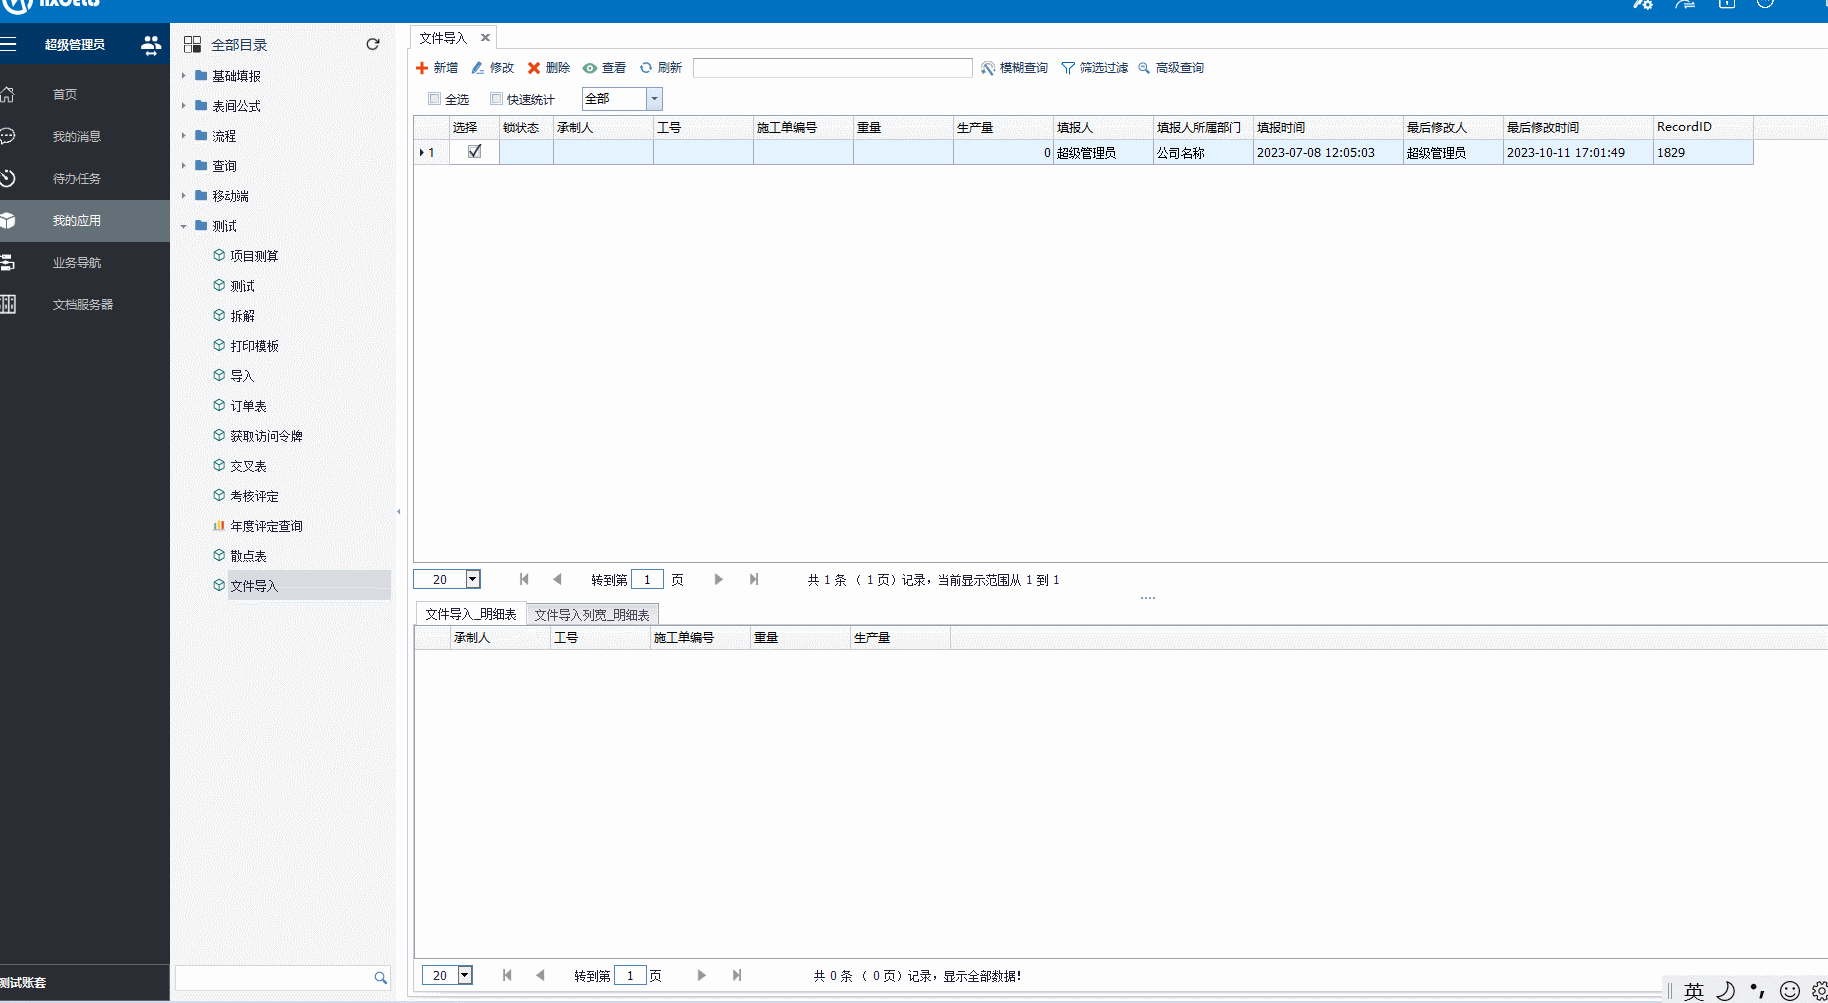Viewport: 1828px width, 1003px height.
Task: Click the fuzzy search text field
Action: click(x=832, y=68)
